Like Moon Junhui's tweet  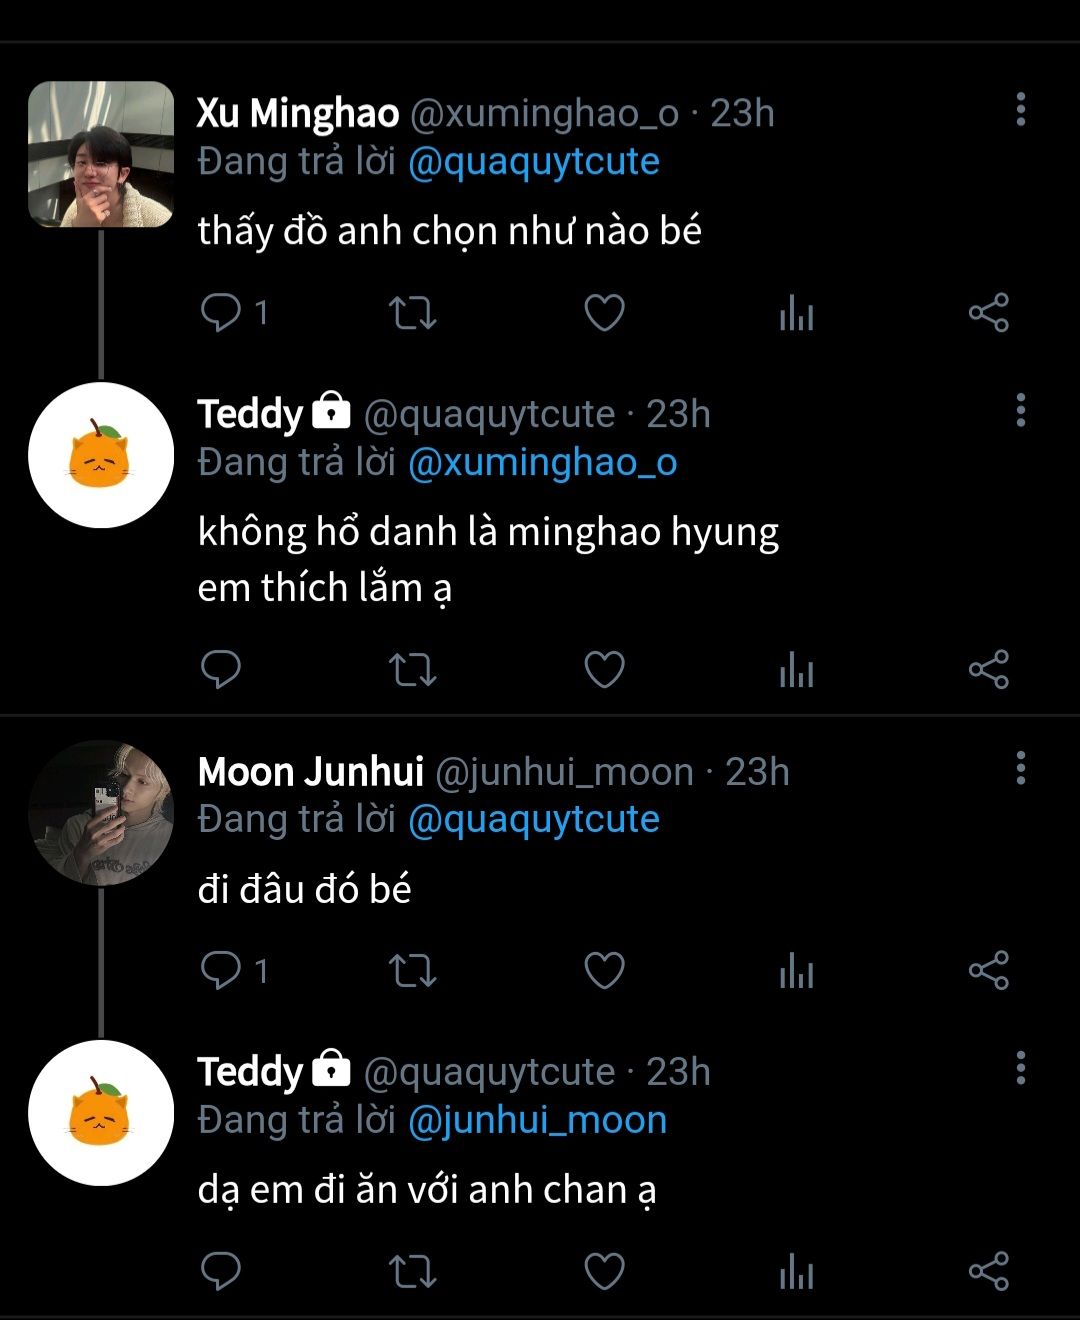(604, 970)
